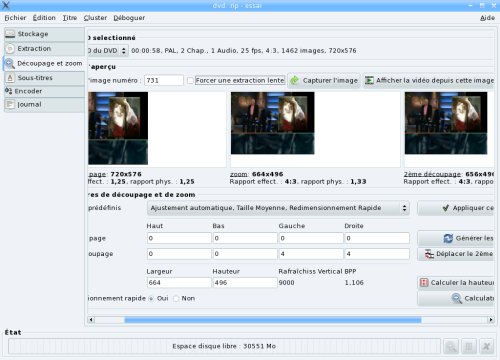This screenshot has width=500, height=360.
Task: Select the Oui radio button
Action: click(x=151, y=299)
